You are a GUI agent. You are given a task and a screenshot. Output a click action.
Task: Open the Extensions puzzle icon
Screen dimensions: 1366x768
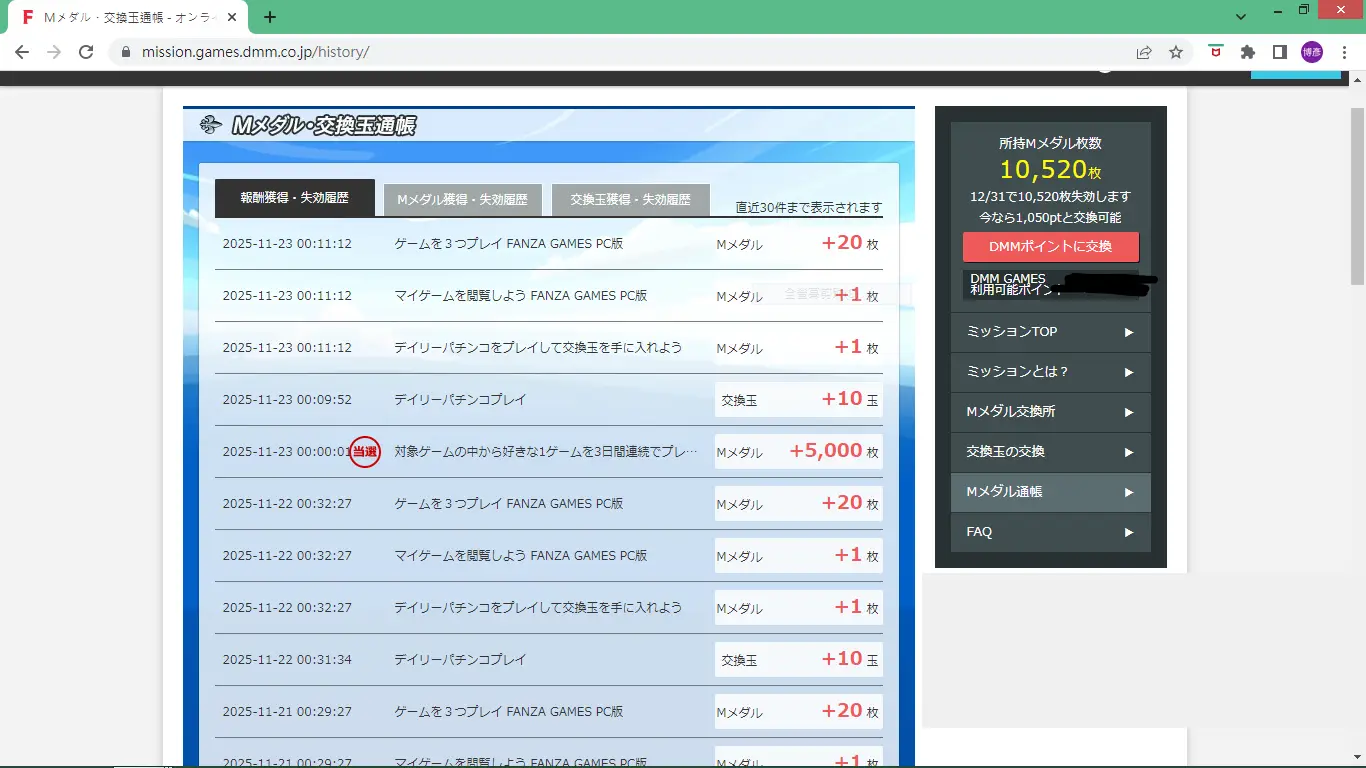click(x=1247, y=52)
